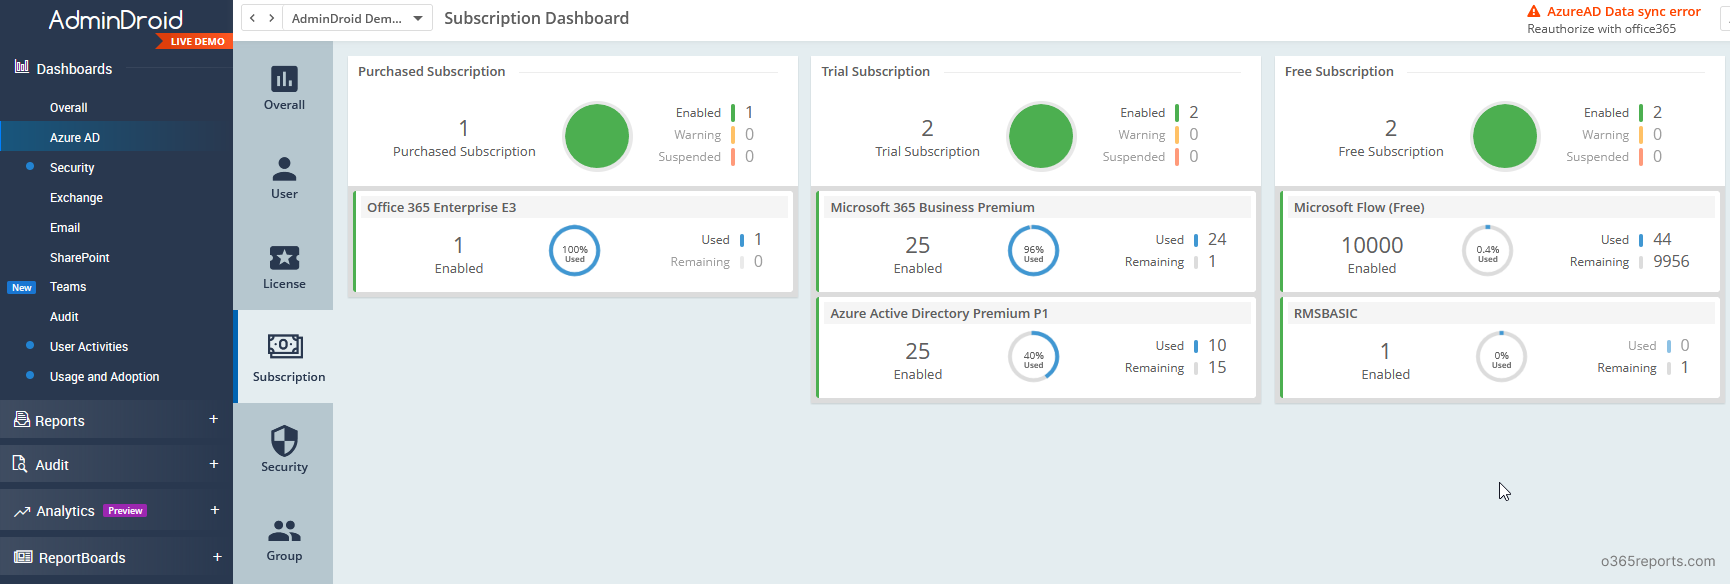The image size is (1730, 584).
Task: Go forward with the right chevron
Action: pos(271,18)
